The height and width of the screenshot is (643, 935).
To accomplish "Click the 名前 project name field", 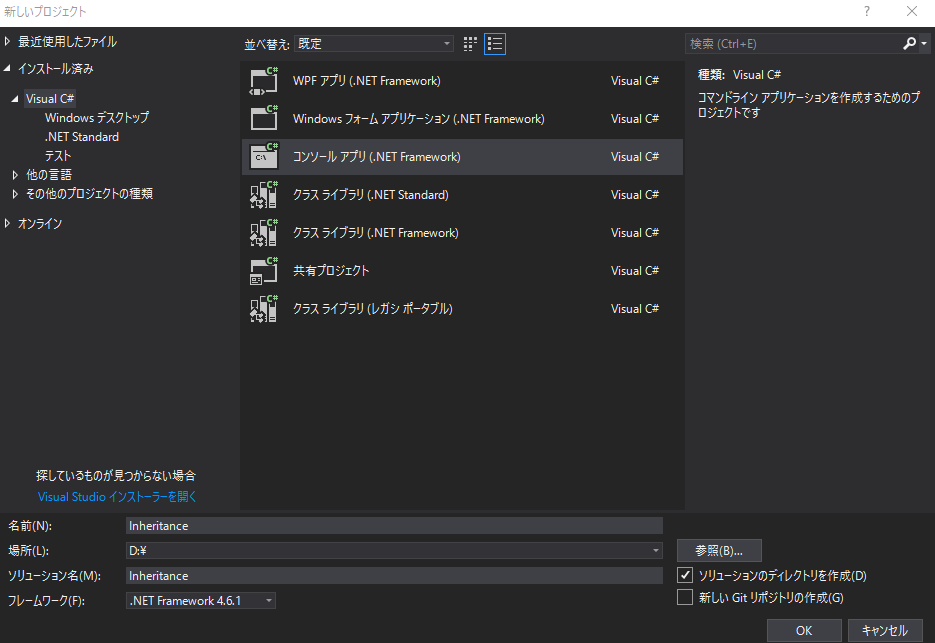I will click(x=394, y=525).
